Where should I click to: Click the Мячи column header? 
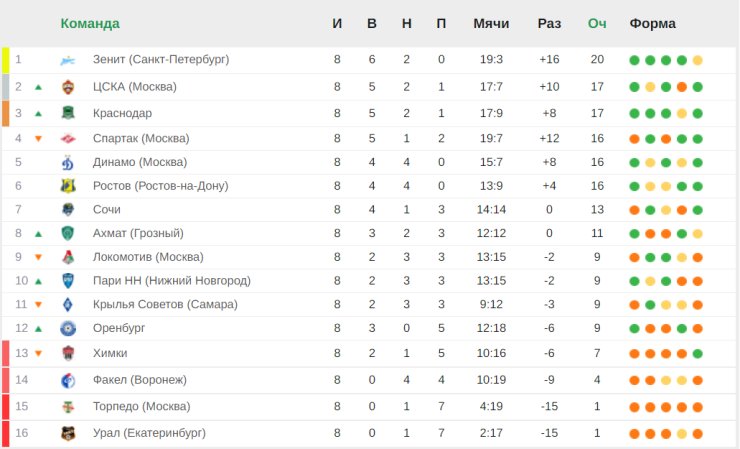491,23
